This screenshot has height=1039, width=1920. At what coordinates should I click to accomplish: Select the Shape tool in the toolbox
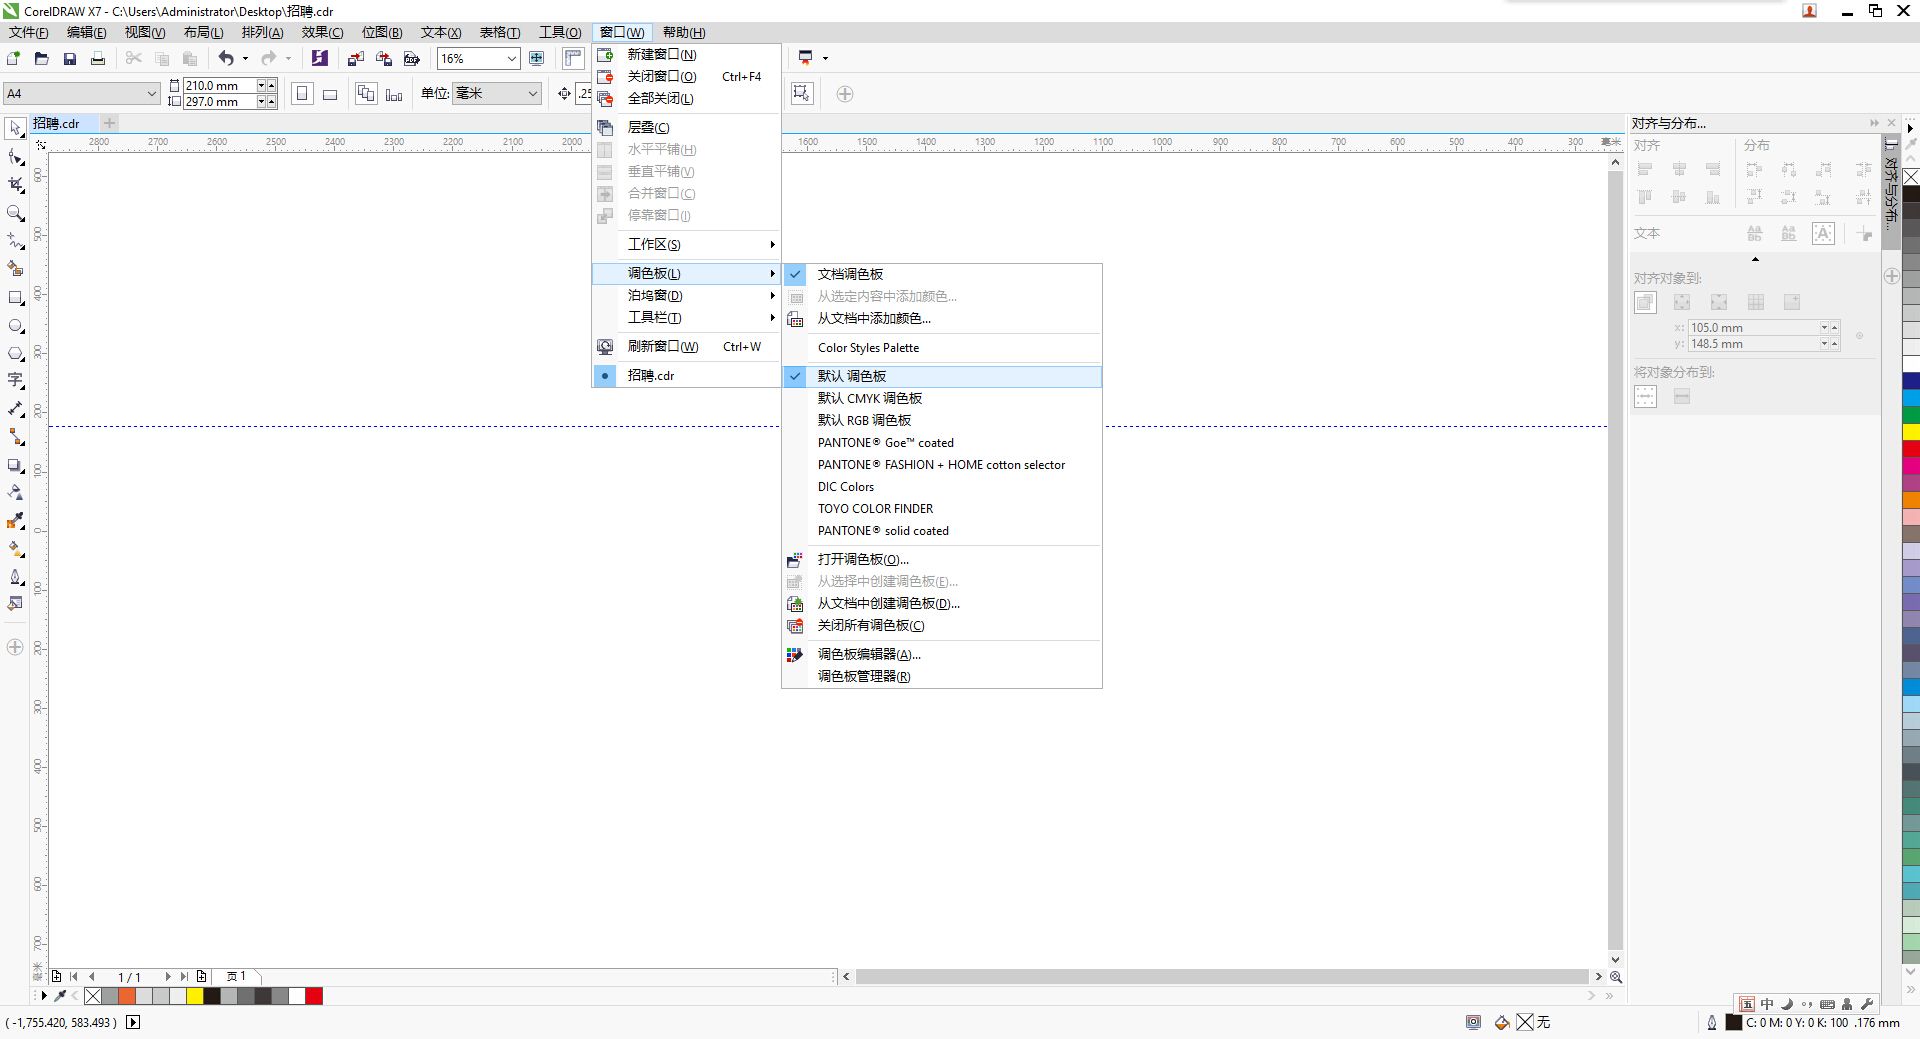point(15,157)
